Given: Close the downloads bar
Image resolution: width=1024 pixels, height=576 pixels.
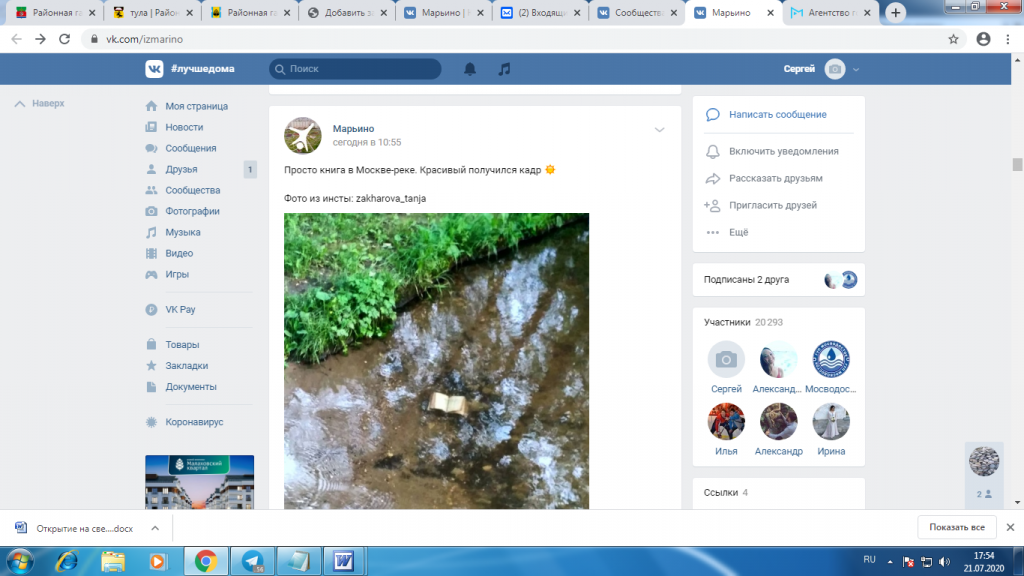Looking at the screenshot, I should pos(1010,527).
